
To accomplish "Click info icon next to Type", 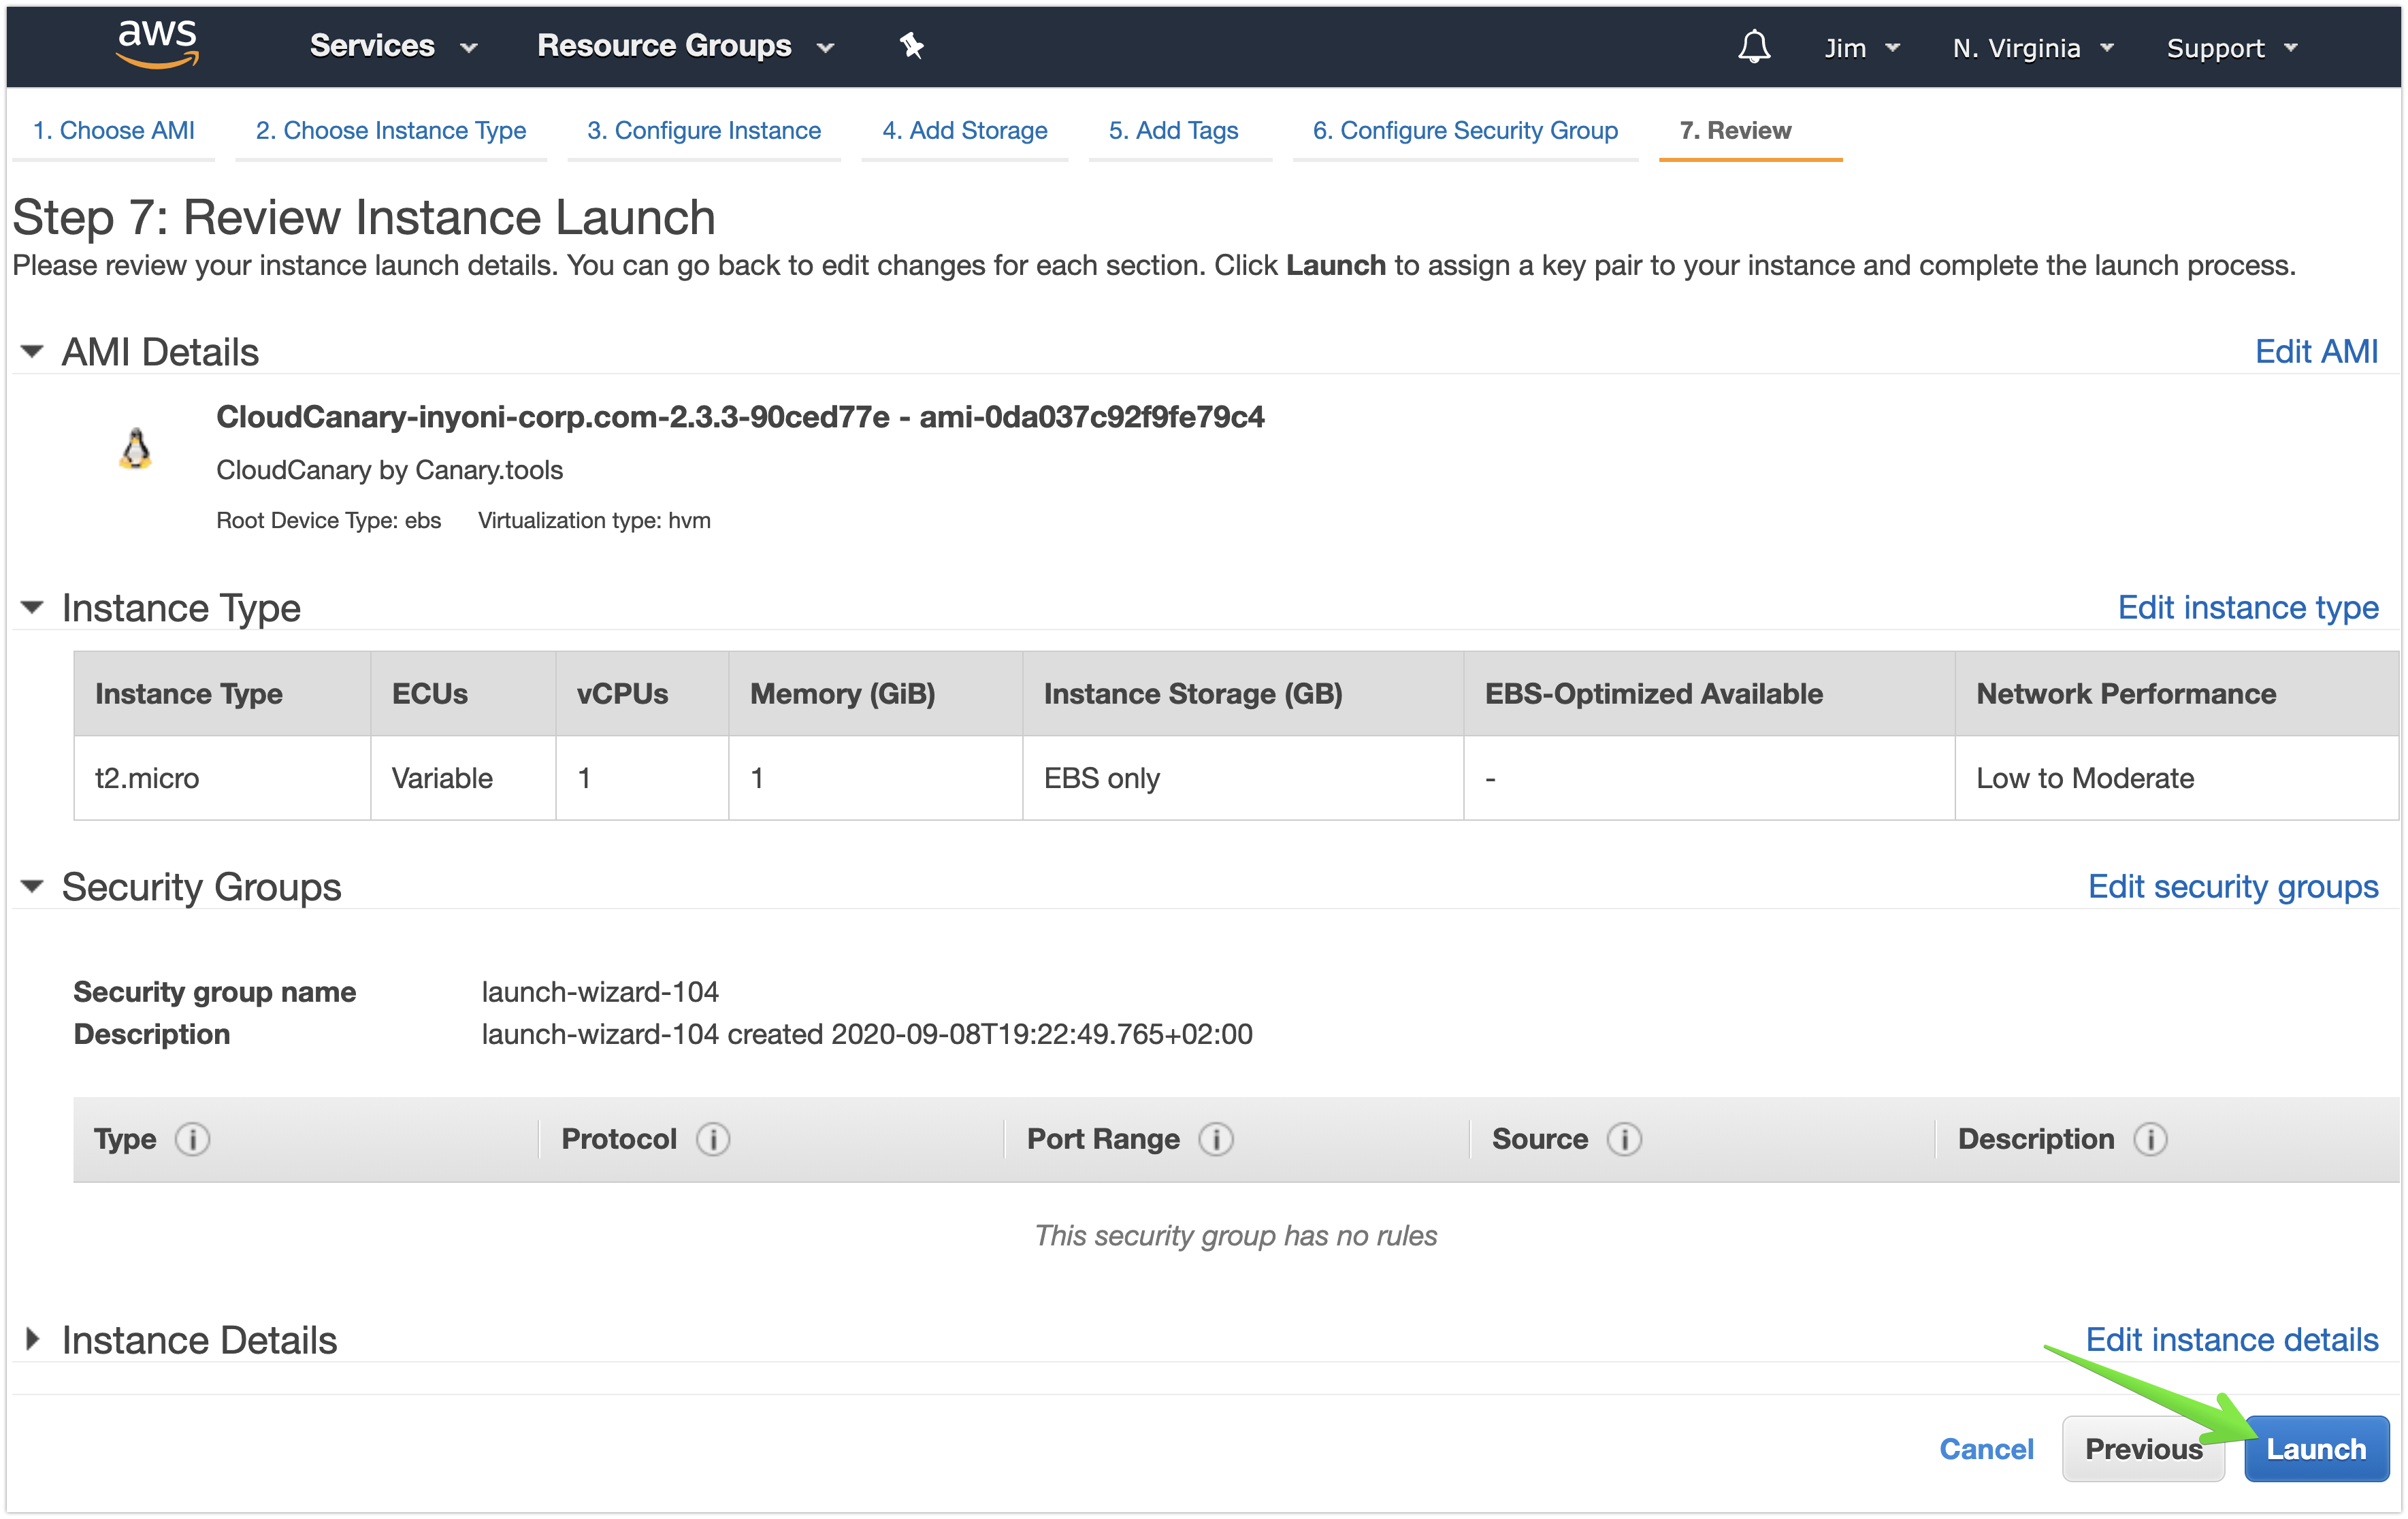I will (192, 1139).
